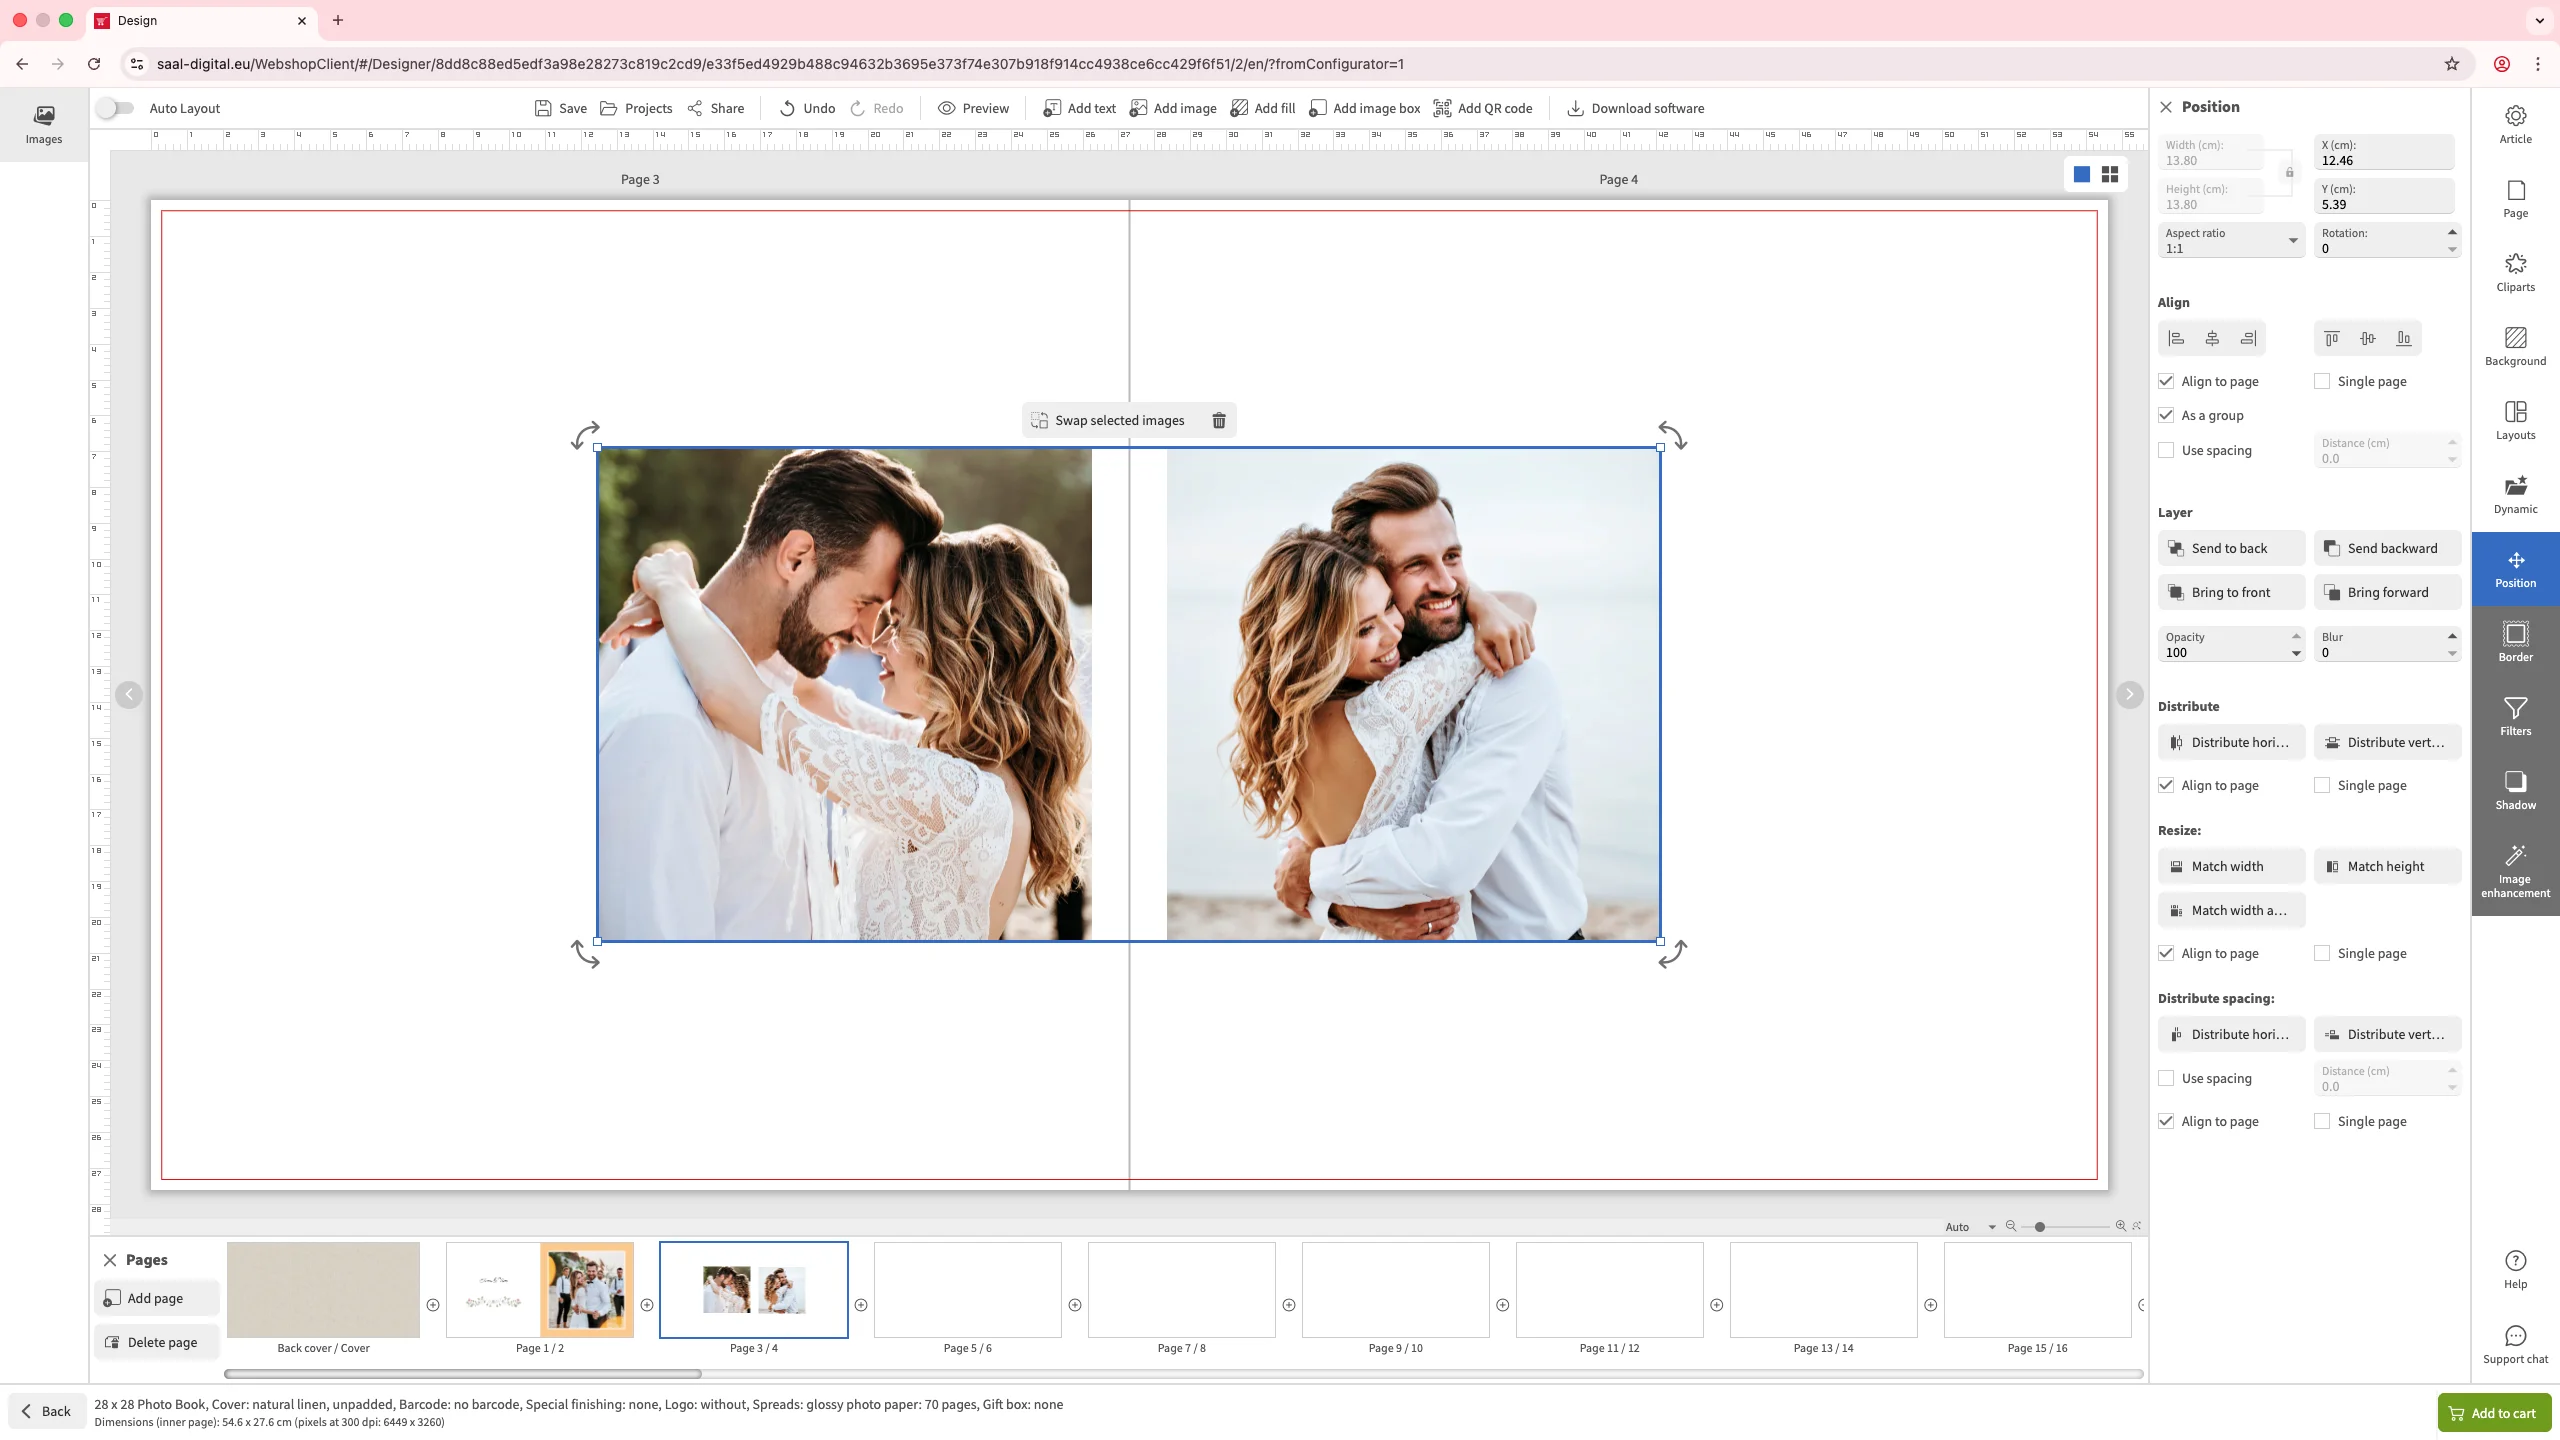Viewport: 2560px width, 1440px height.
Task: Click the align top edges icon
Action: coord(2331,338)
